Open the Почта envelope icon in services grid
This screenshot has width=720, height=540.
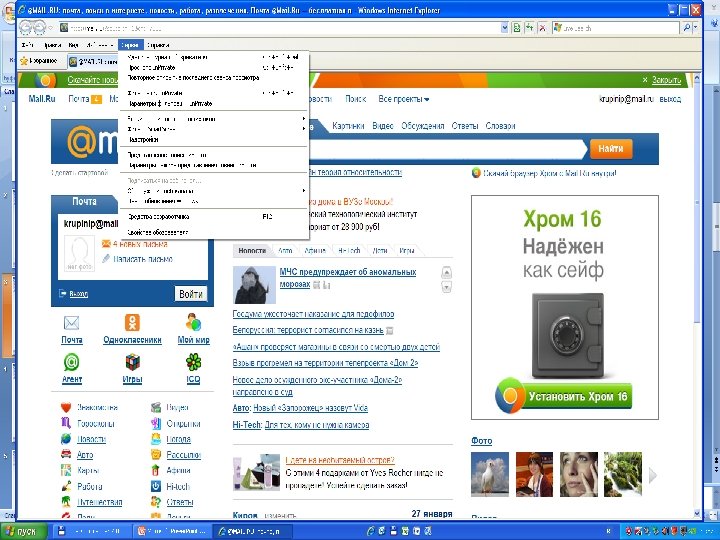71,323
